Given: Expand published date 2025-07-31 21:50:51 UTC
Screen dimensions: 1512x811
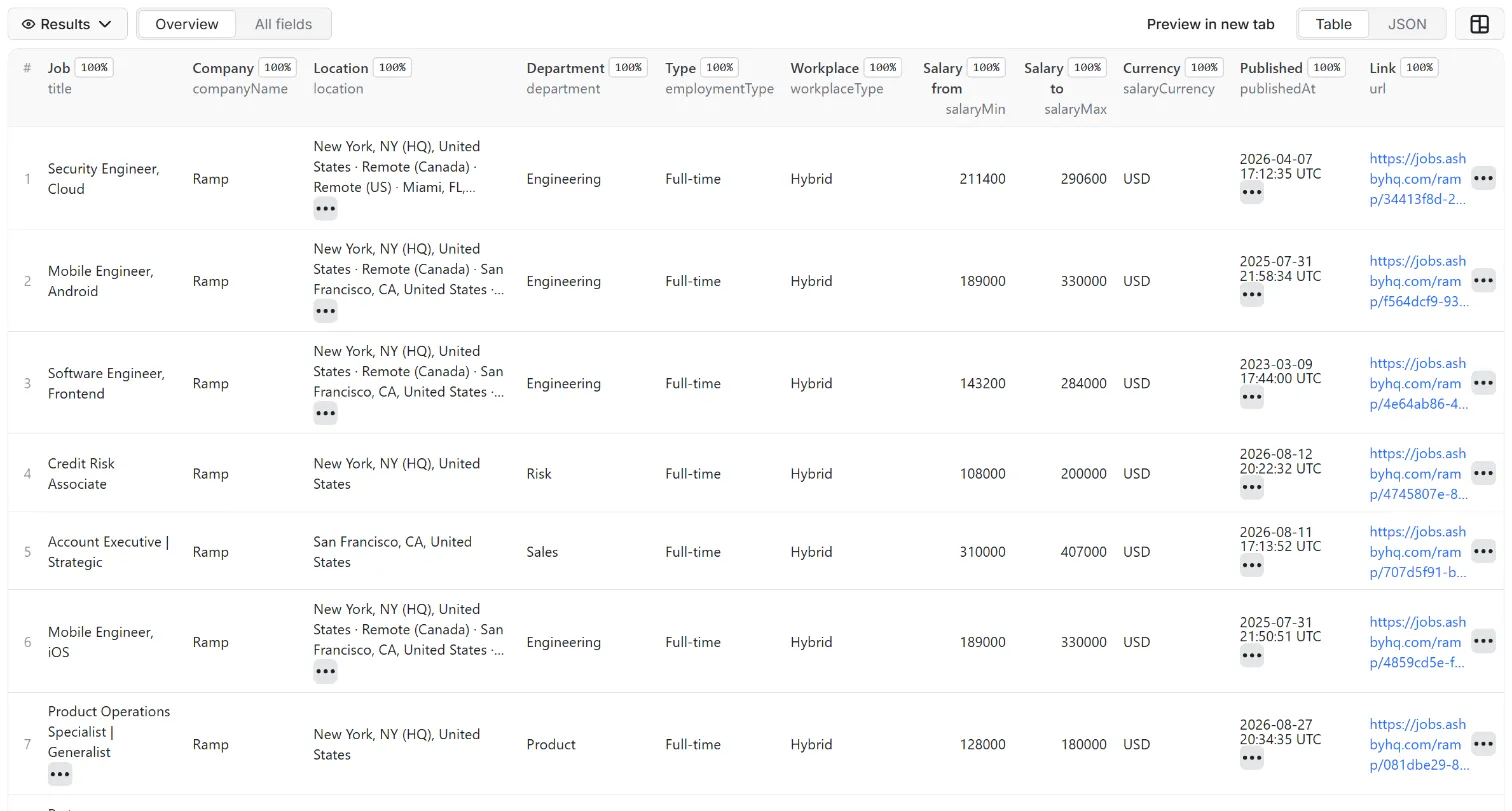Looking at the screenshot, I should (1251, 656).
